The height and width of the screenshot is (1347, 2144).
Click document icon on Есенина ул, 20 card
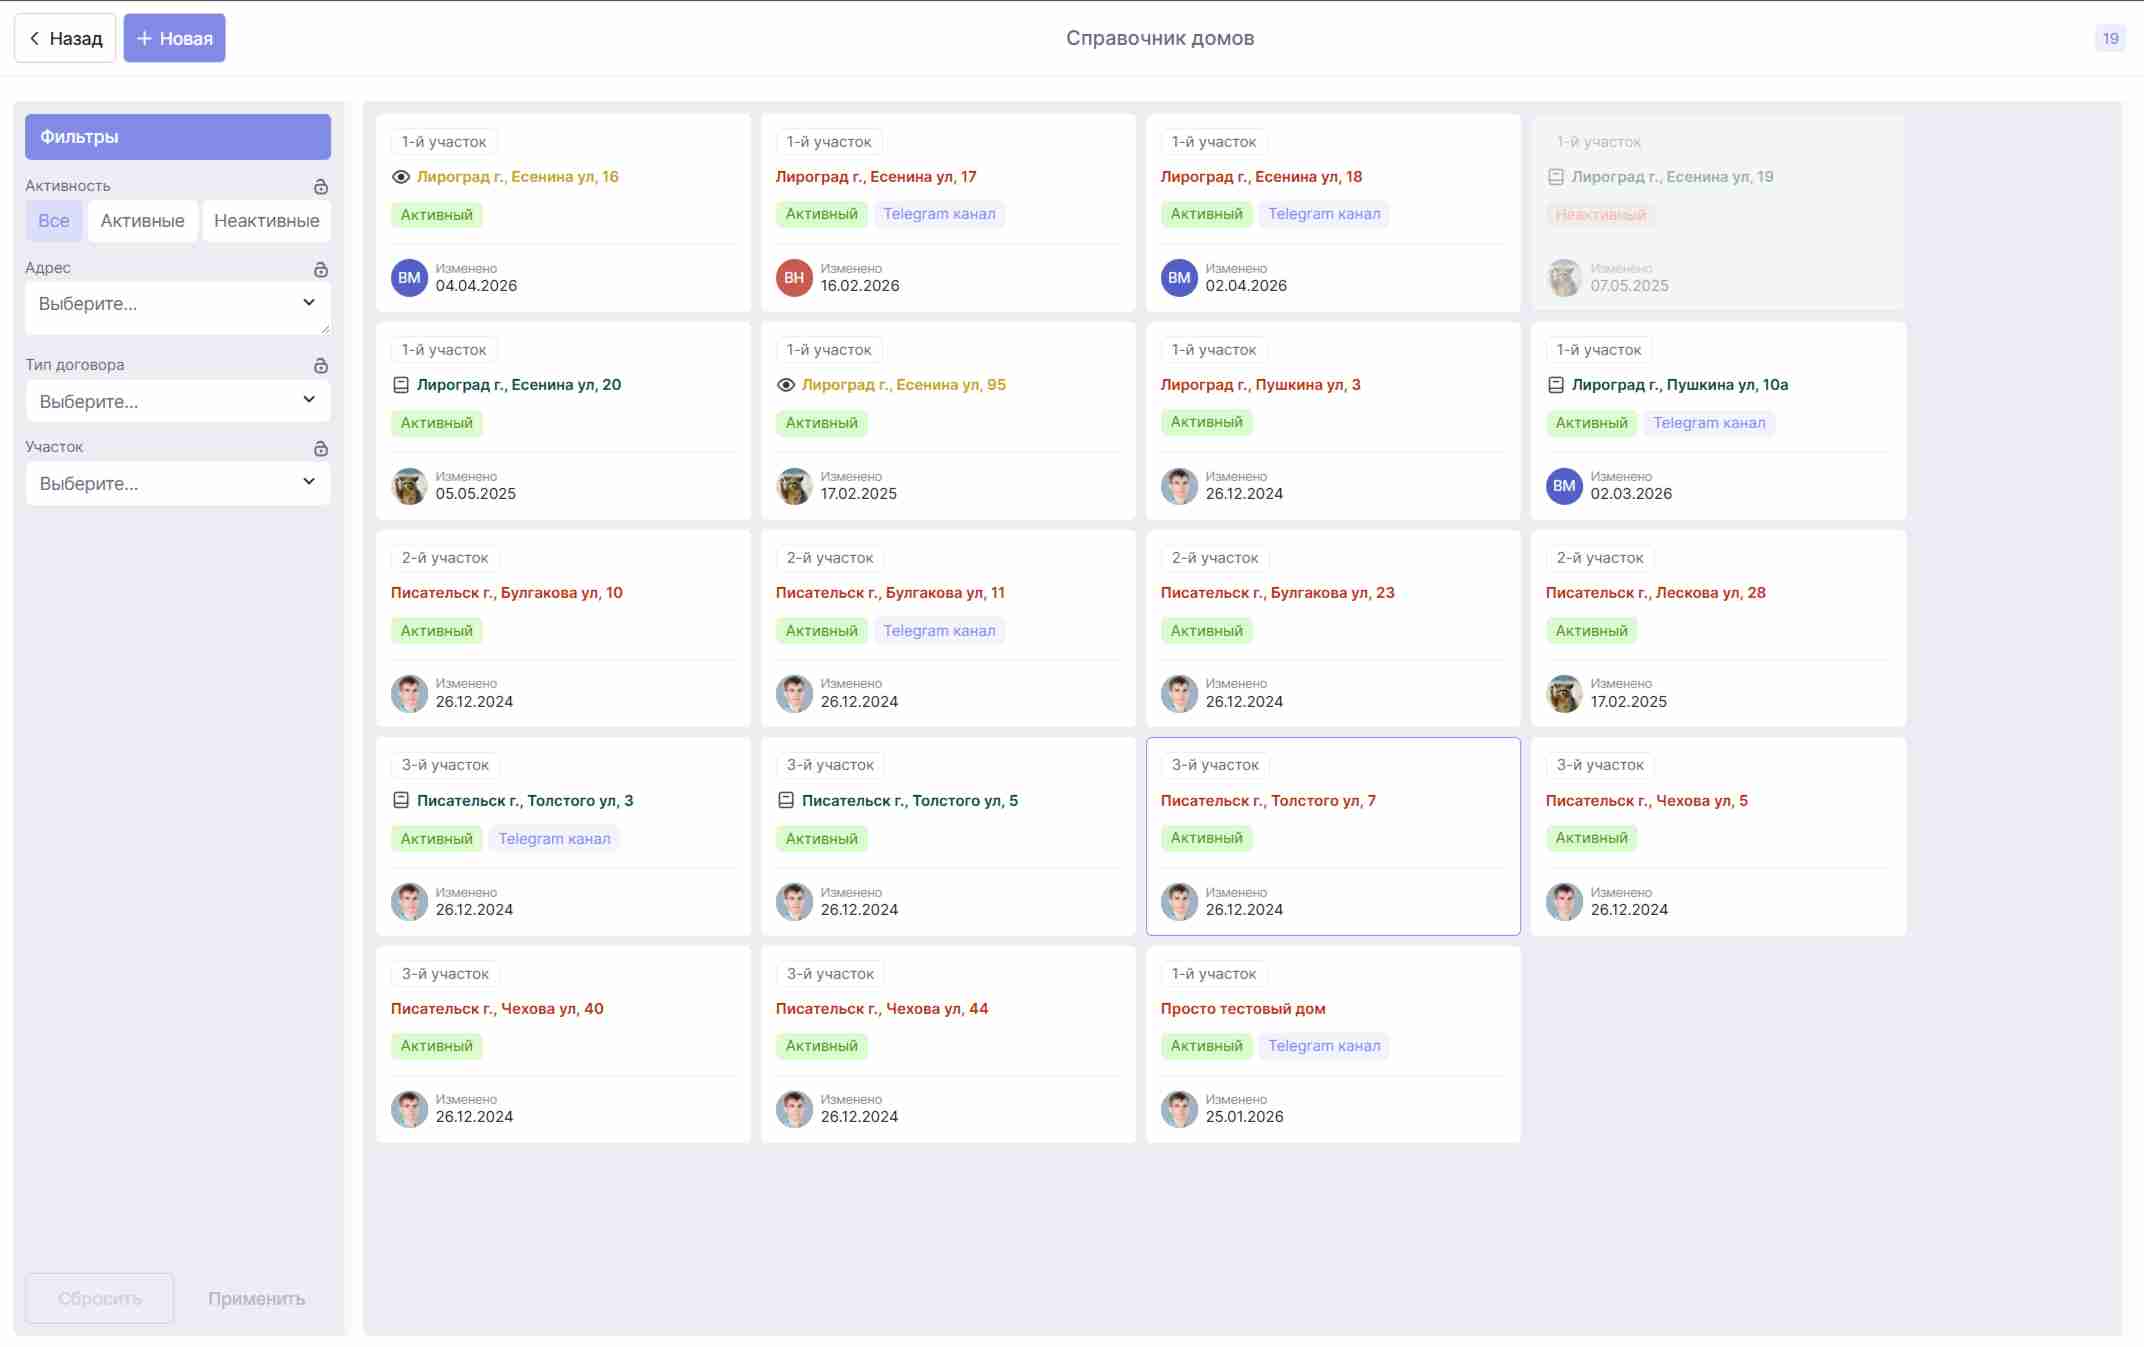401,385
